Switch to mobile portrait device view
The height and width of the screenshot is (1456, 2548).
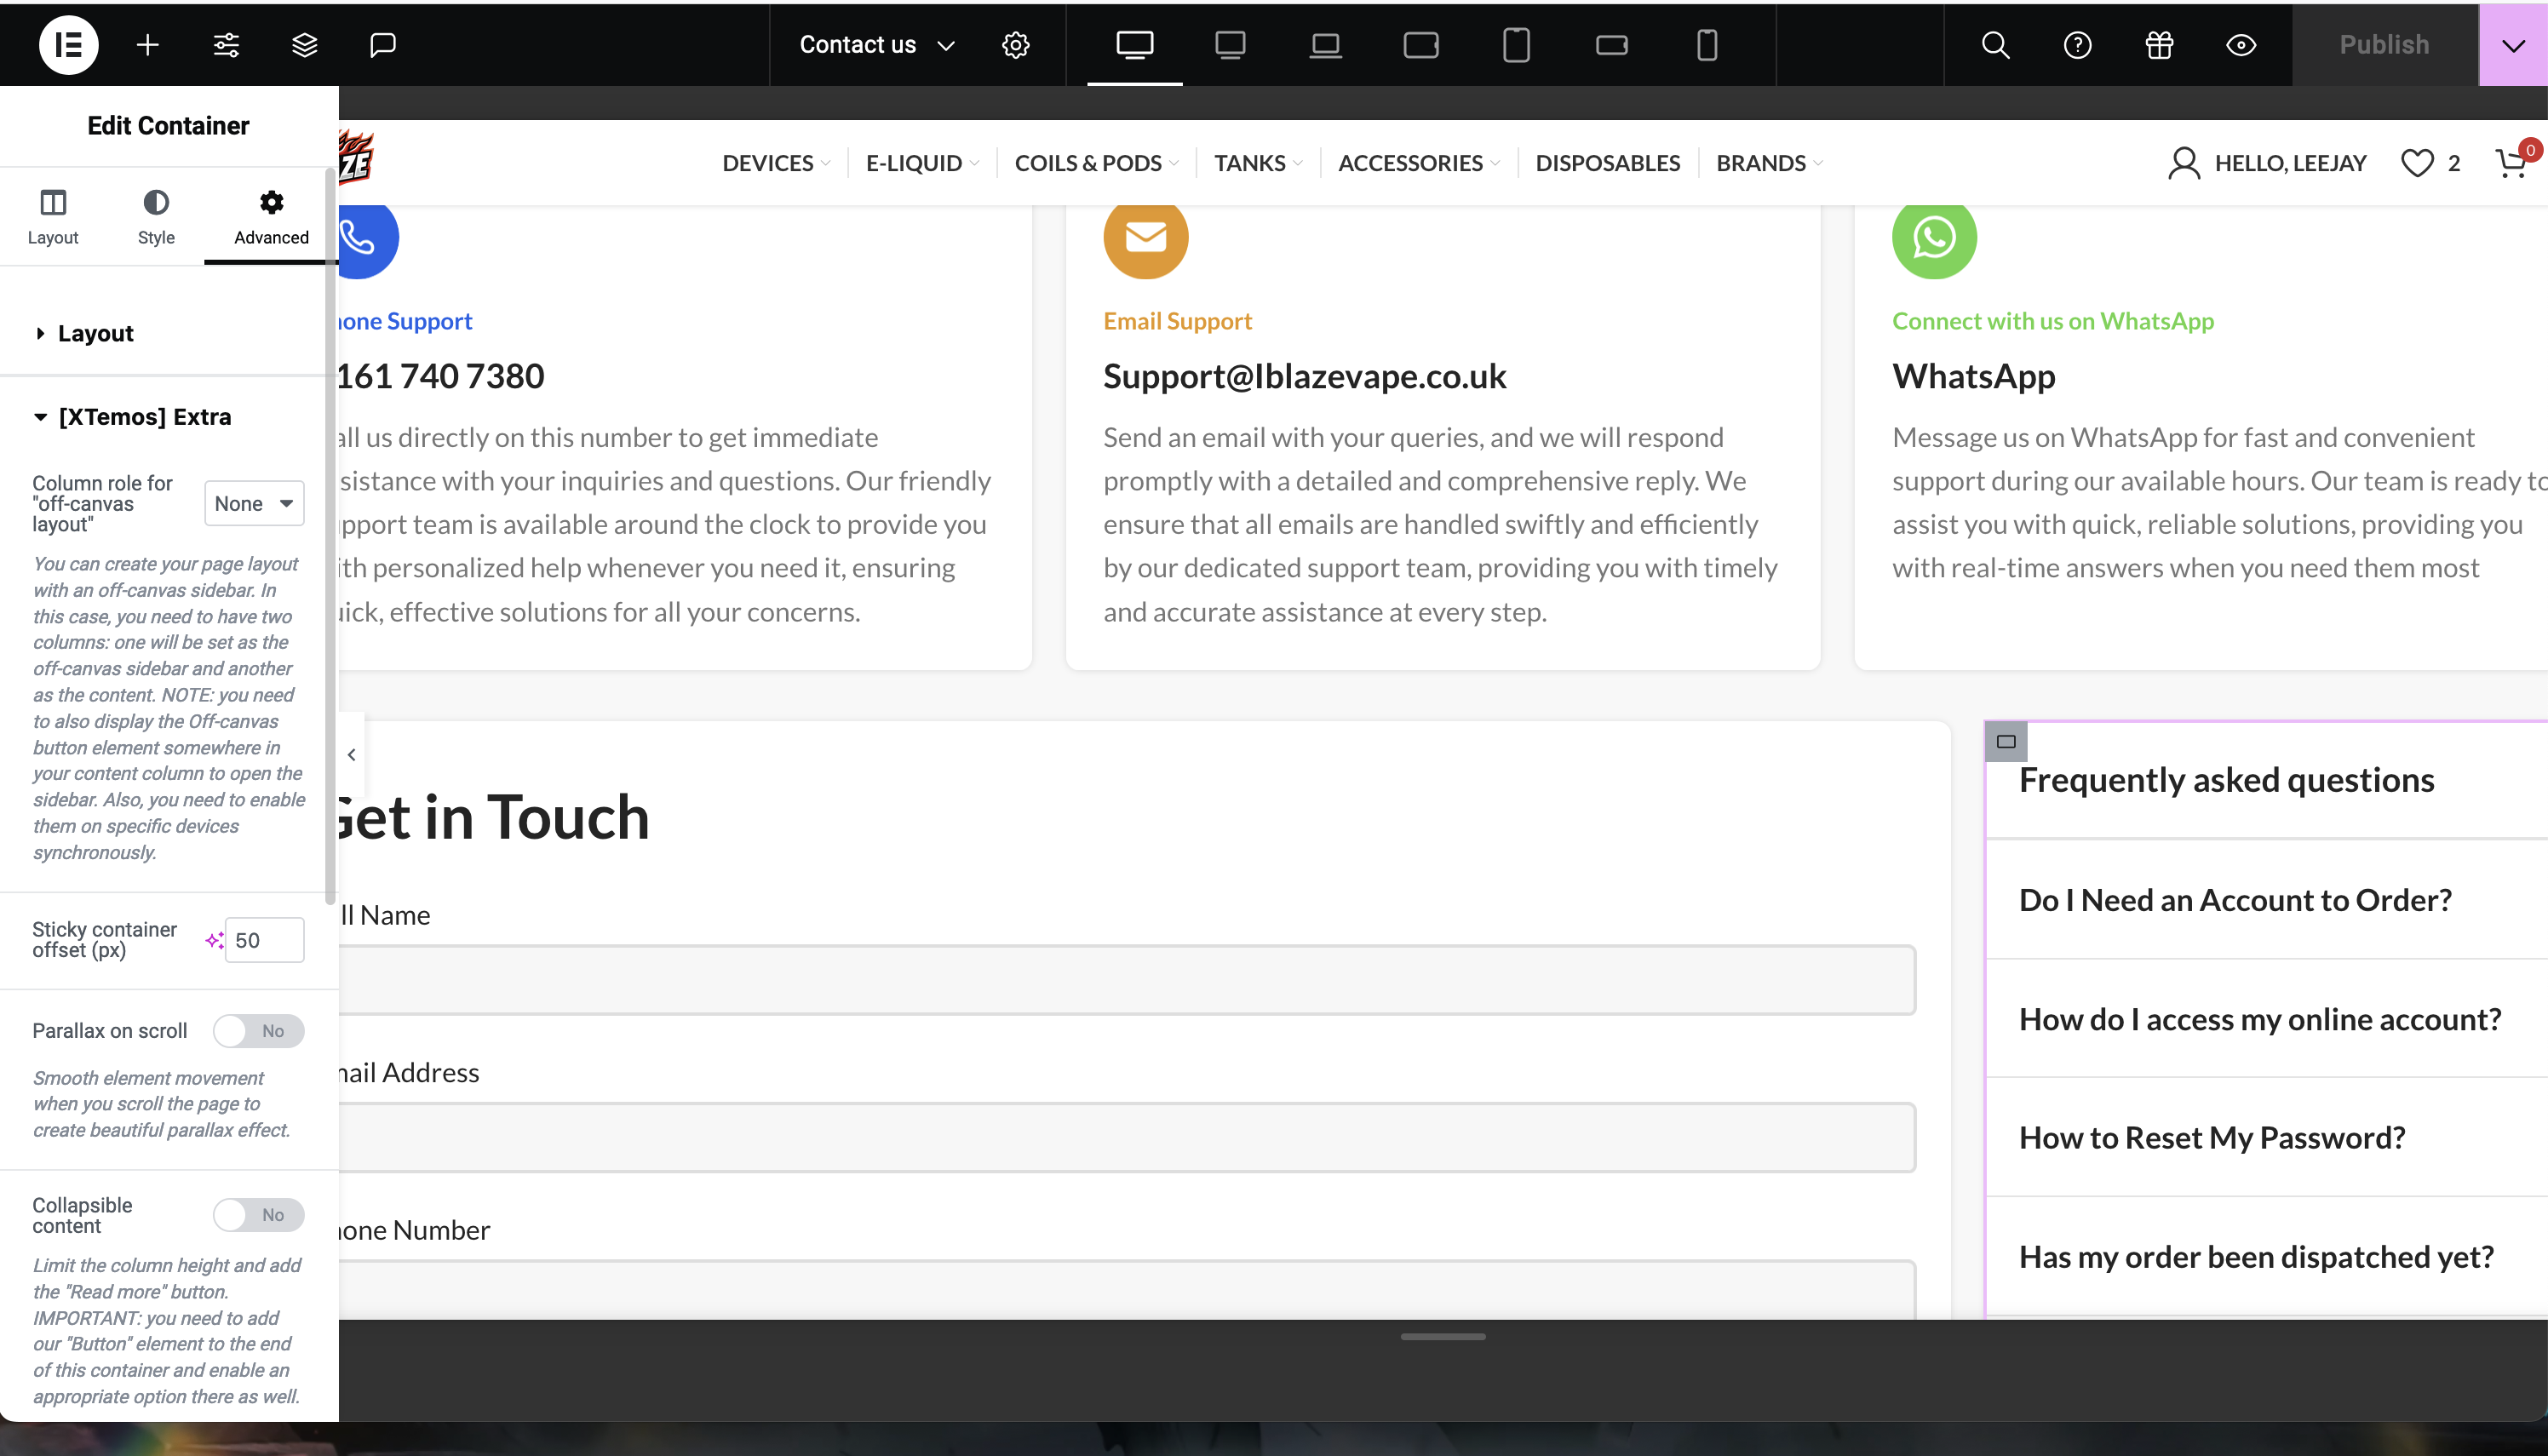[x=1707, y=45]
